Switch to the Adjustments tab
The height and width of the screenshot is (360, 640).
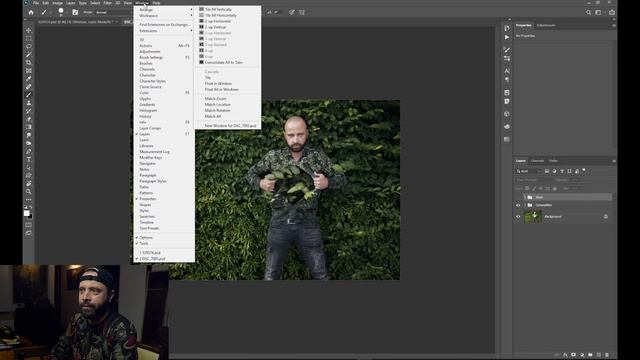(x=546, y=25)
